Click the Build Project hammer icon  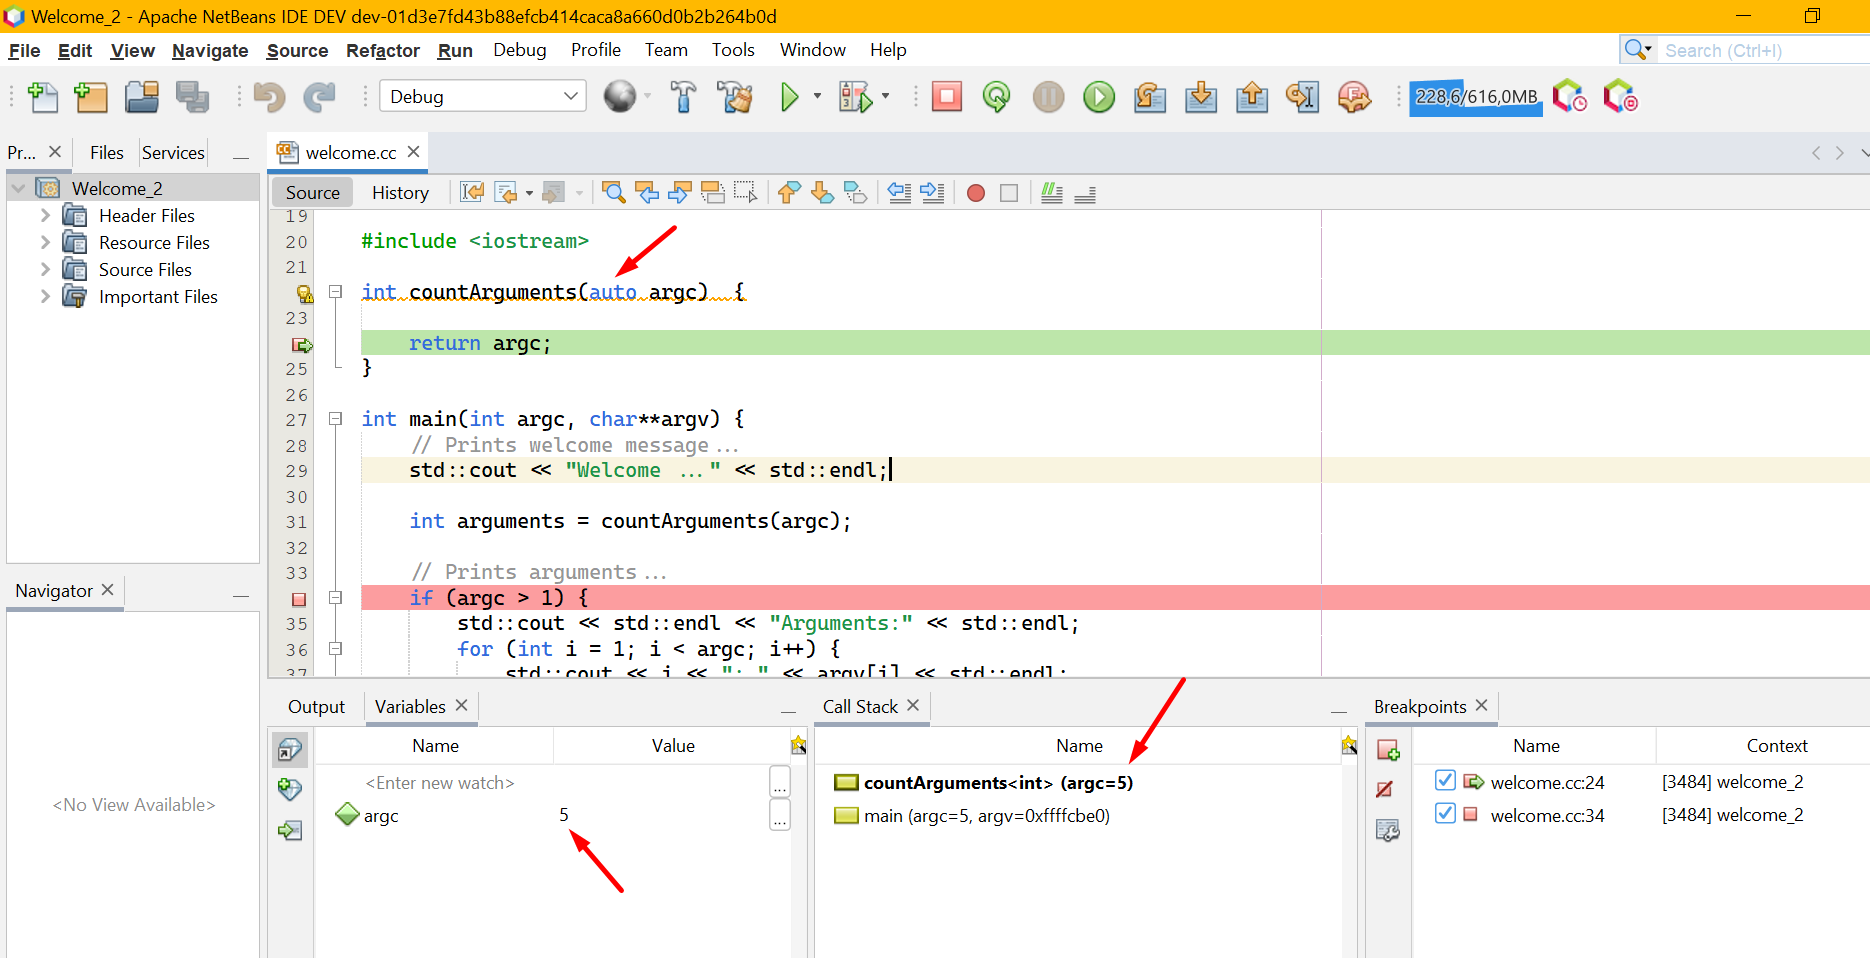[684, 97]
